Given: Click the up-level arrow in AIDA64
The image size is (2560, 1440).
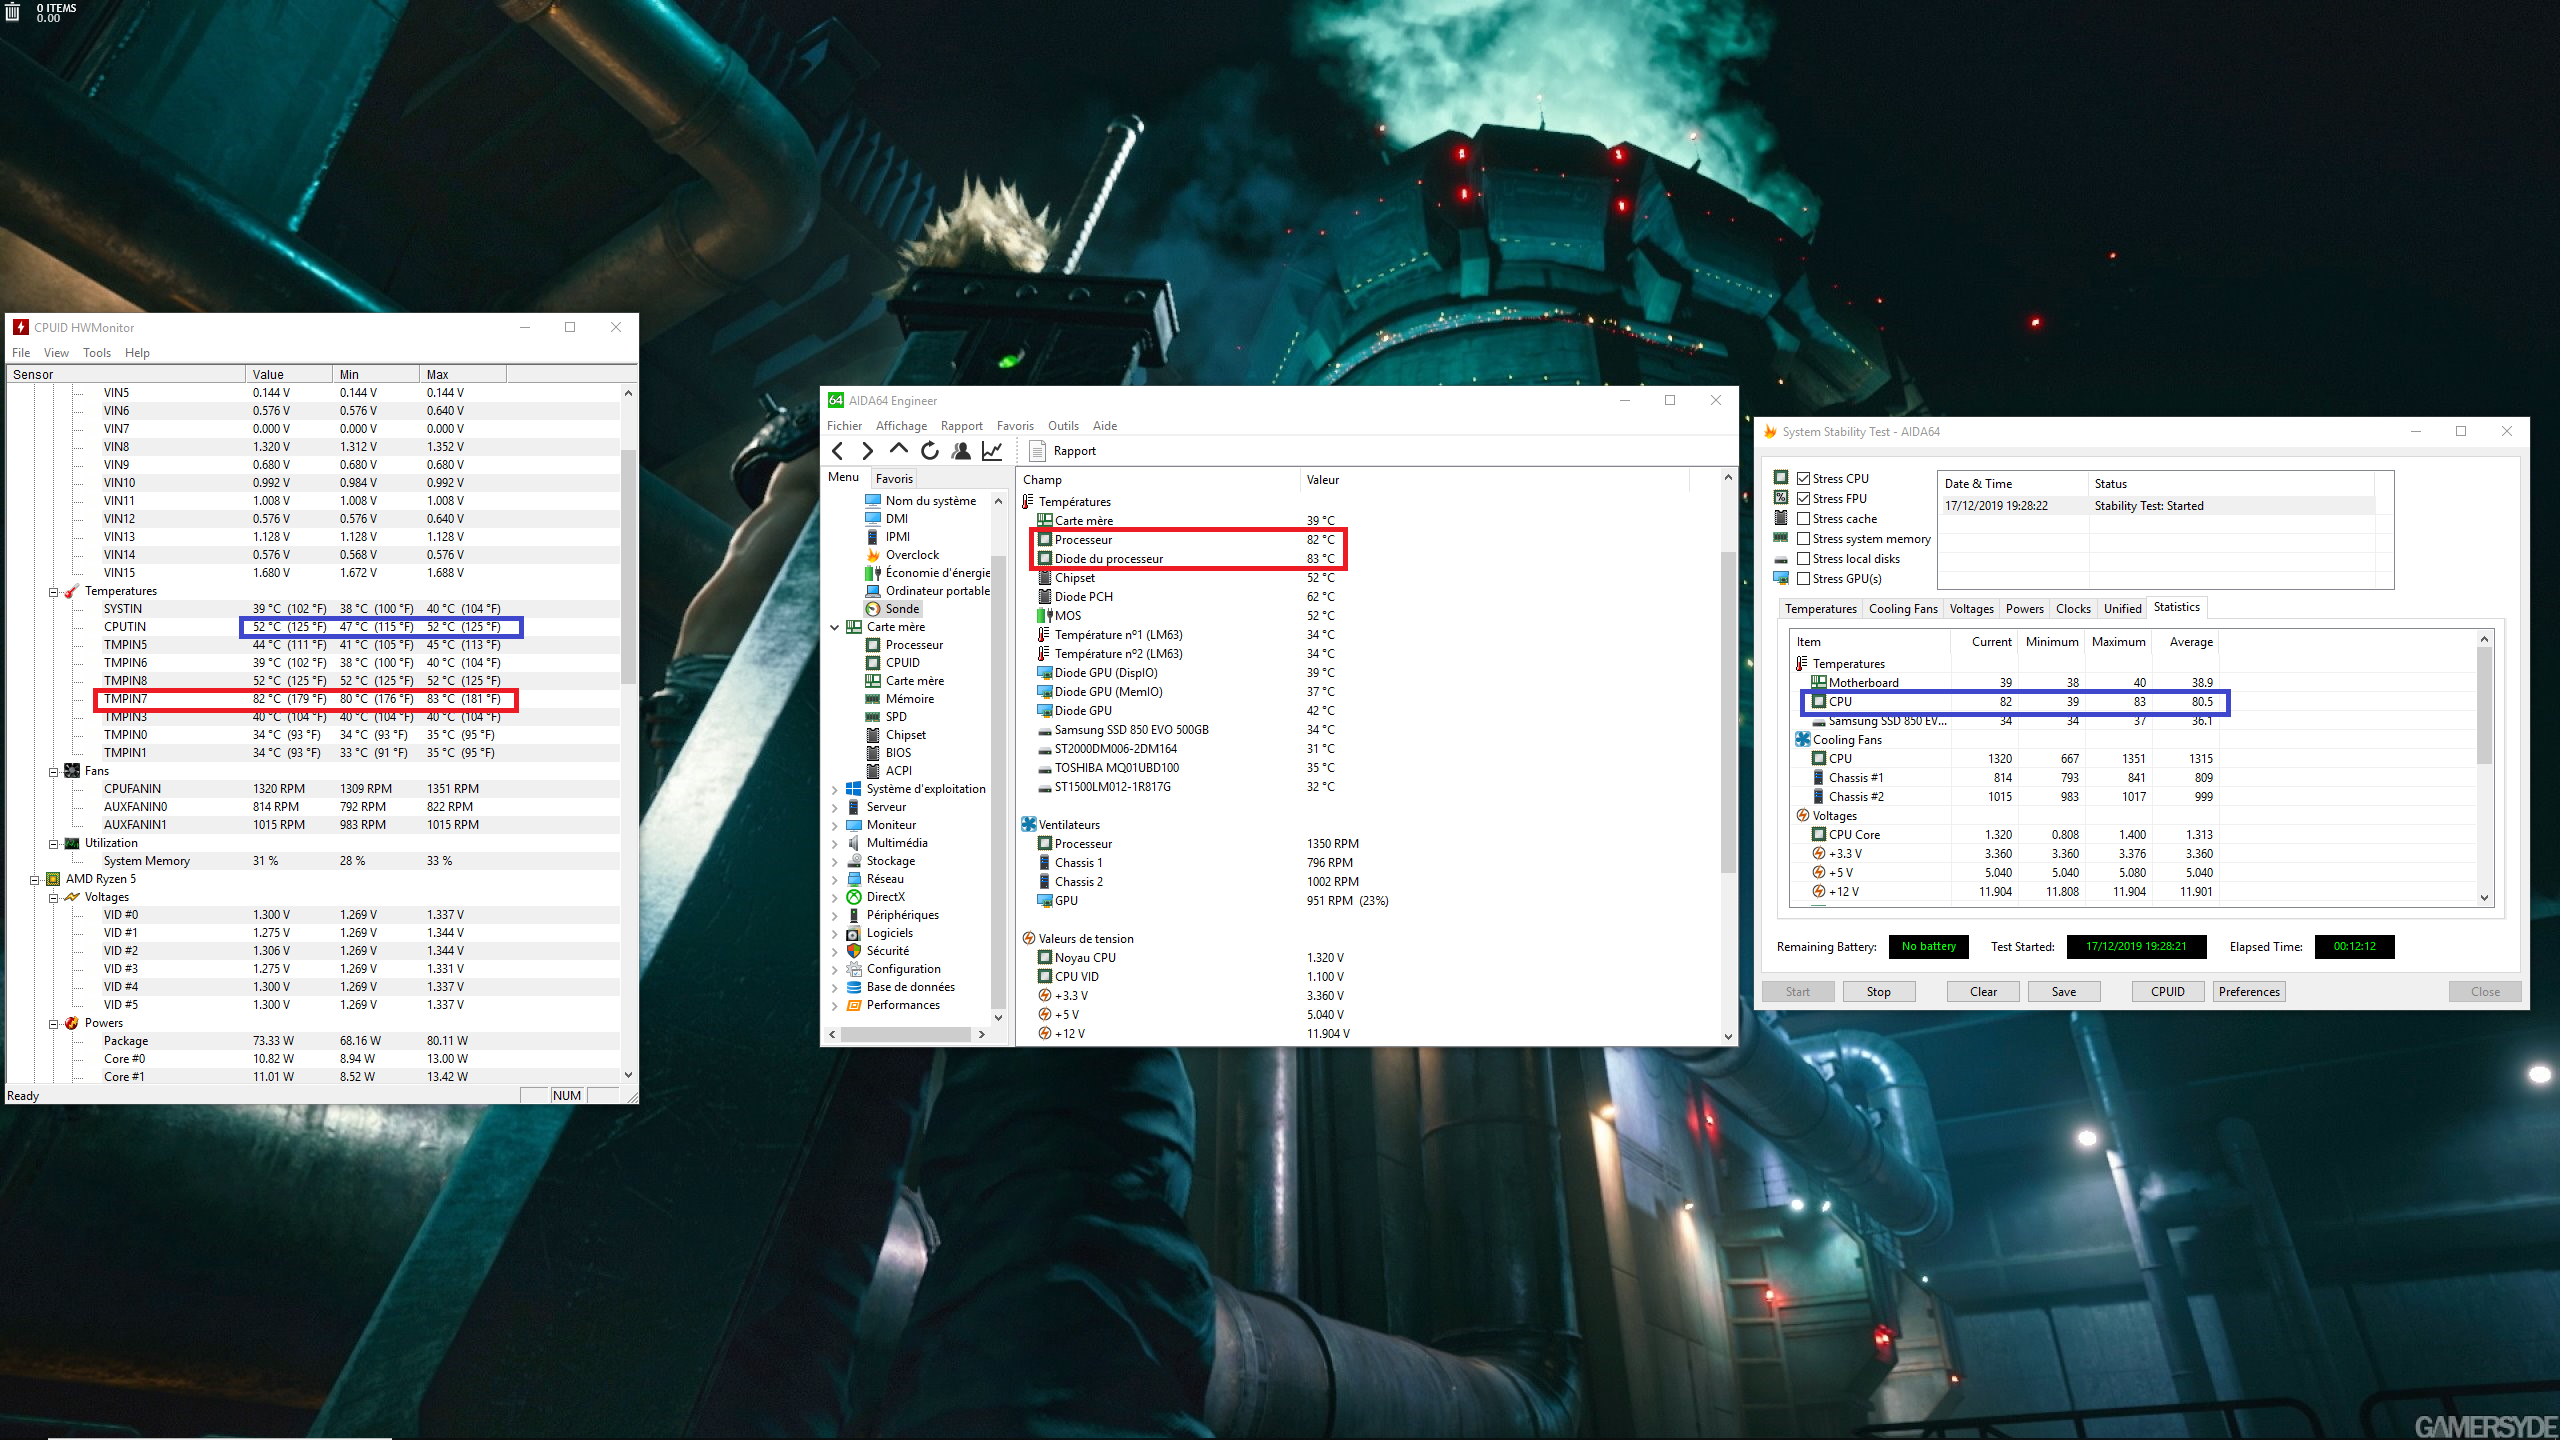Looking at the screenshot, I should pos(899,450).
